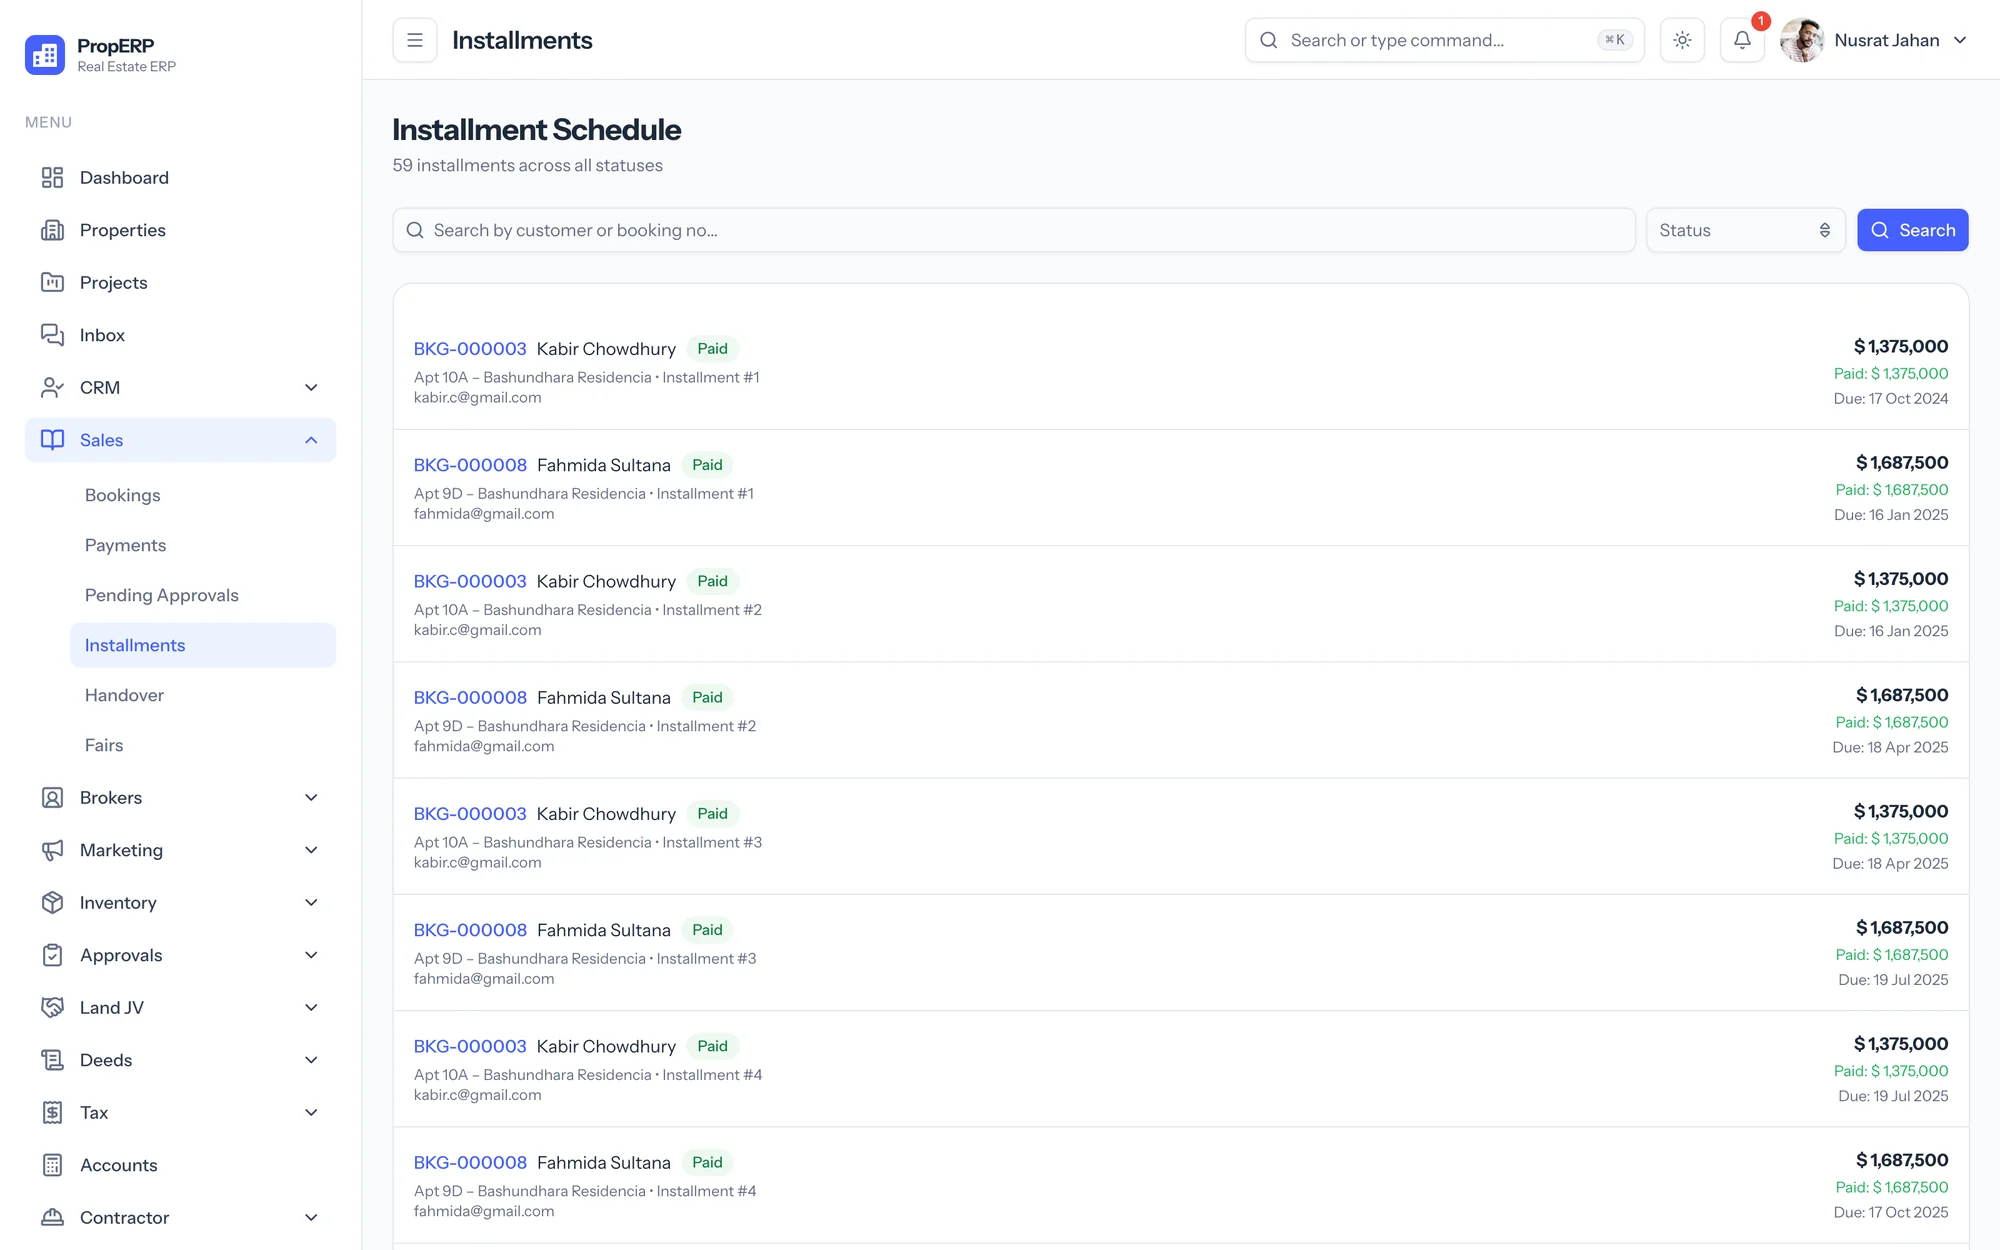The height and width of the screenshot is (1250, 2000).
Task: Open BKG-000003 link for Installment #1
Action: tap(470, 349)
